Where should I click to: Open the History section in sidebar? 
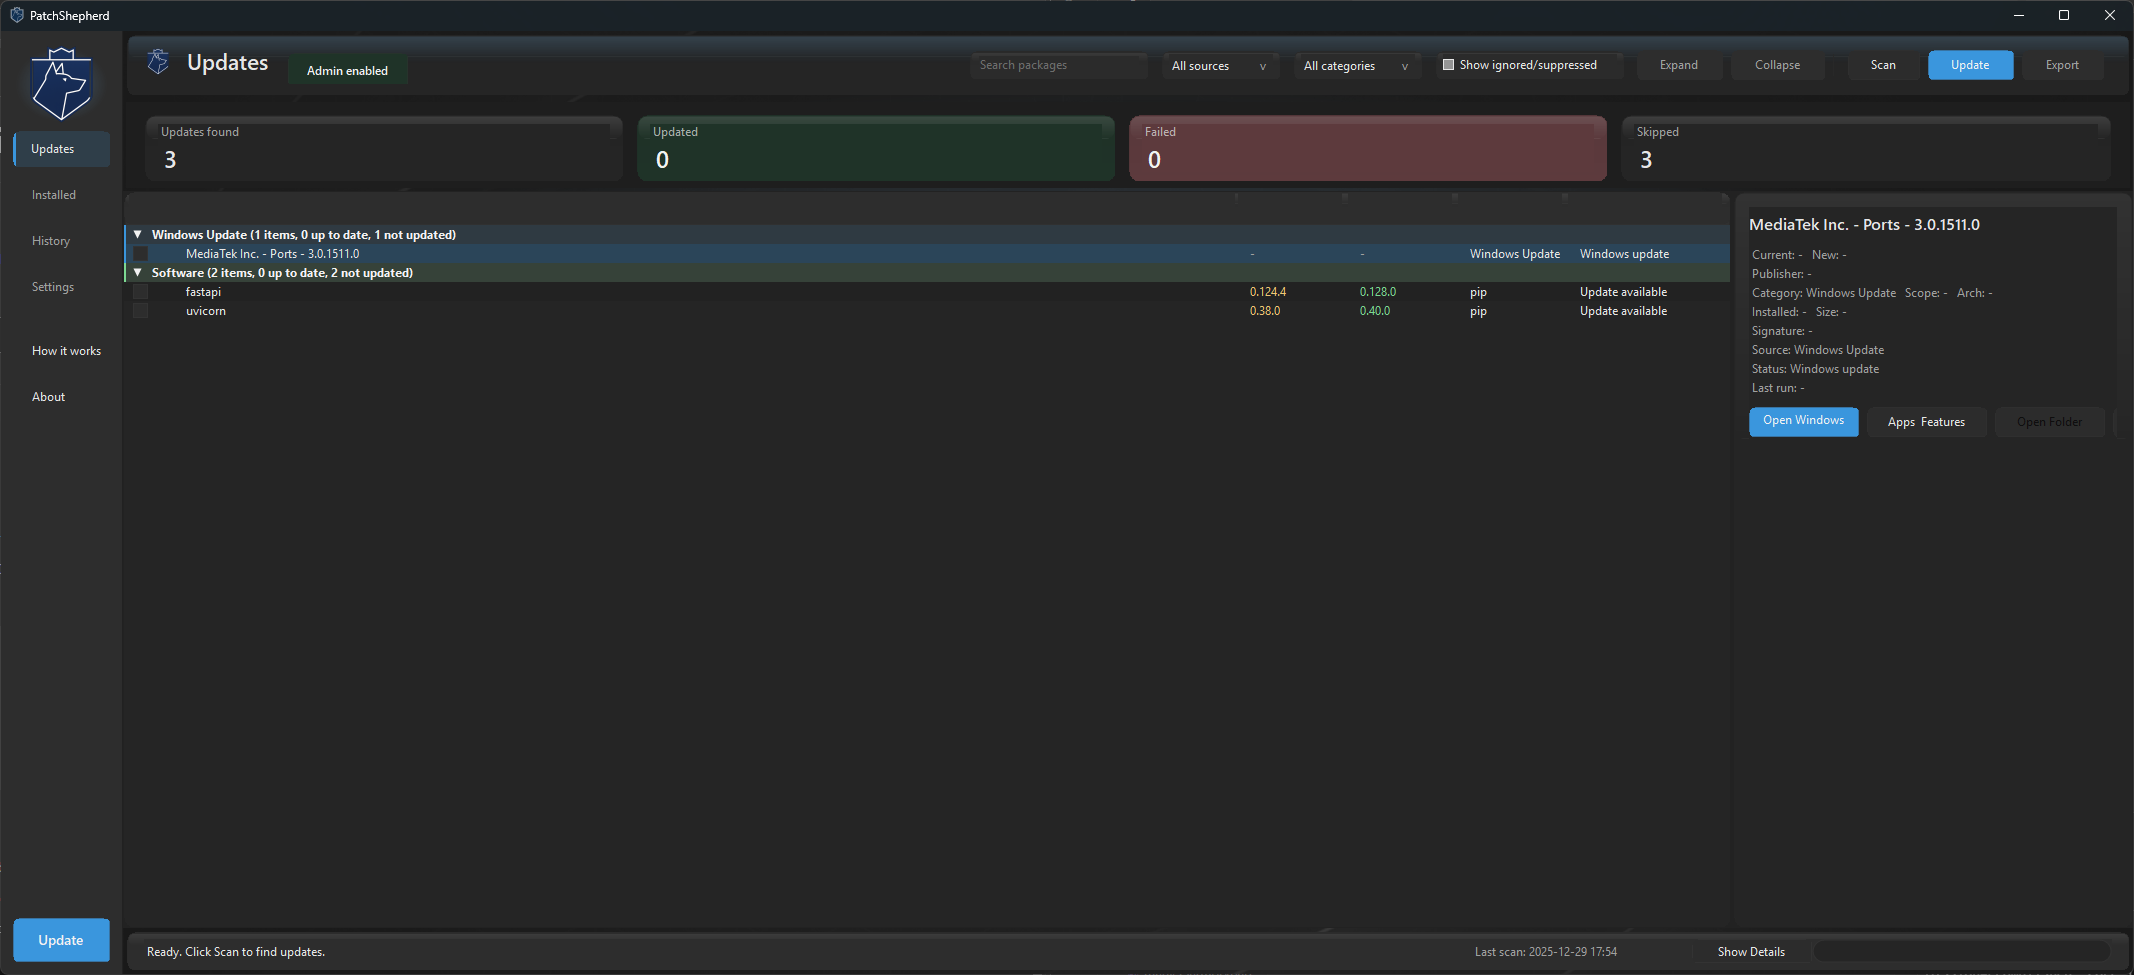tap(50, 240)
